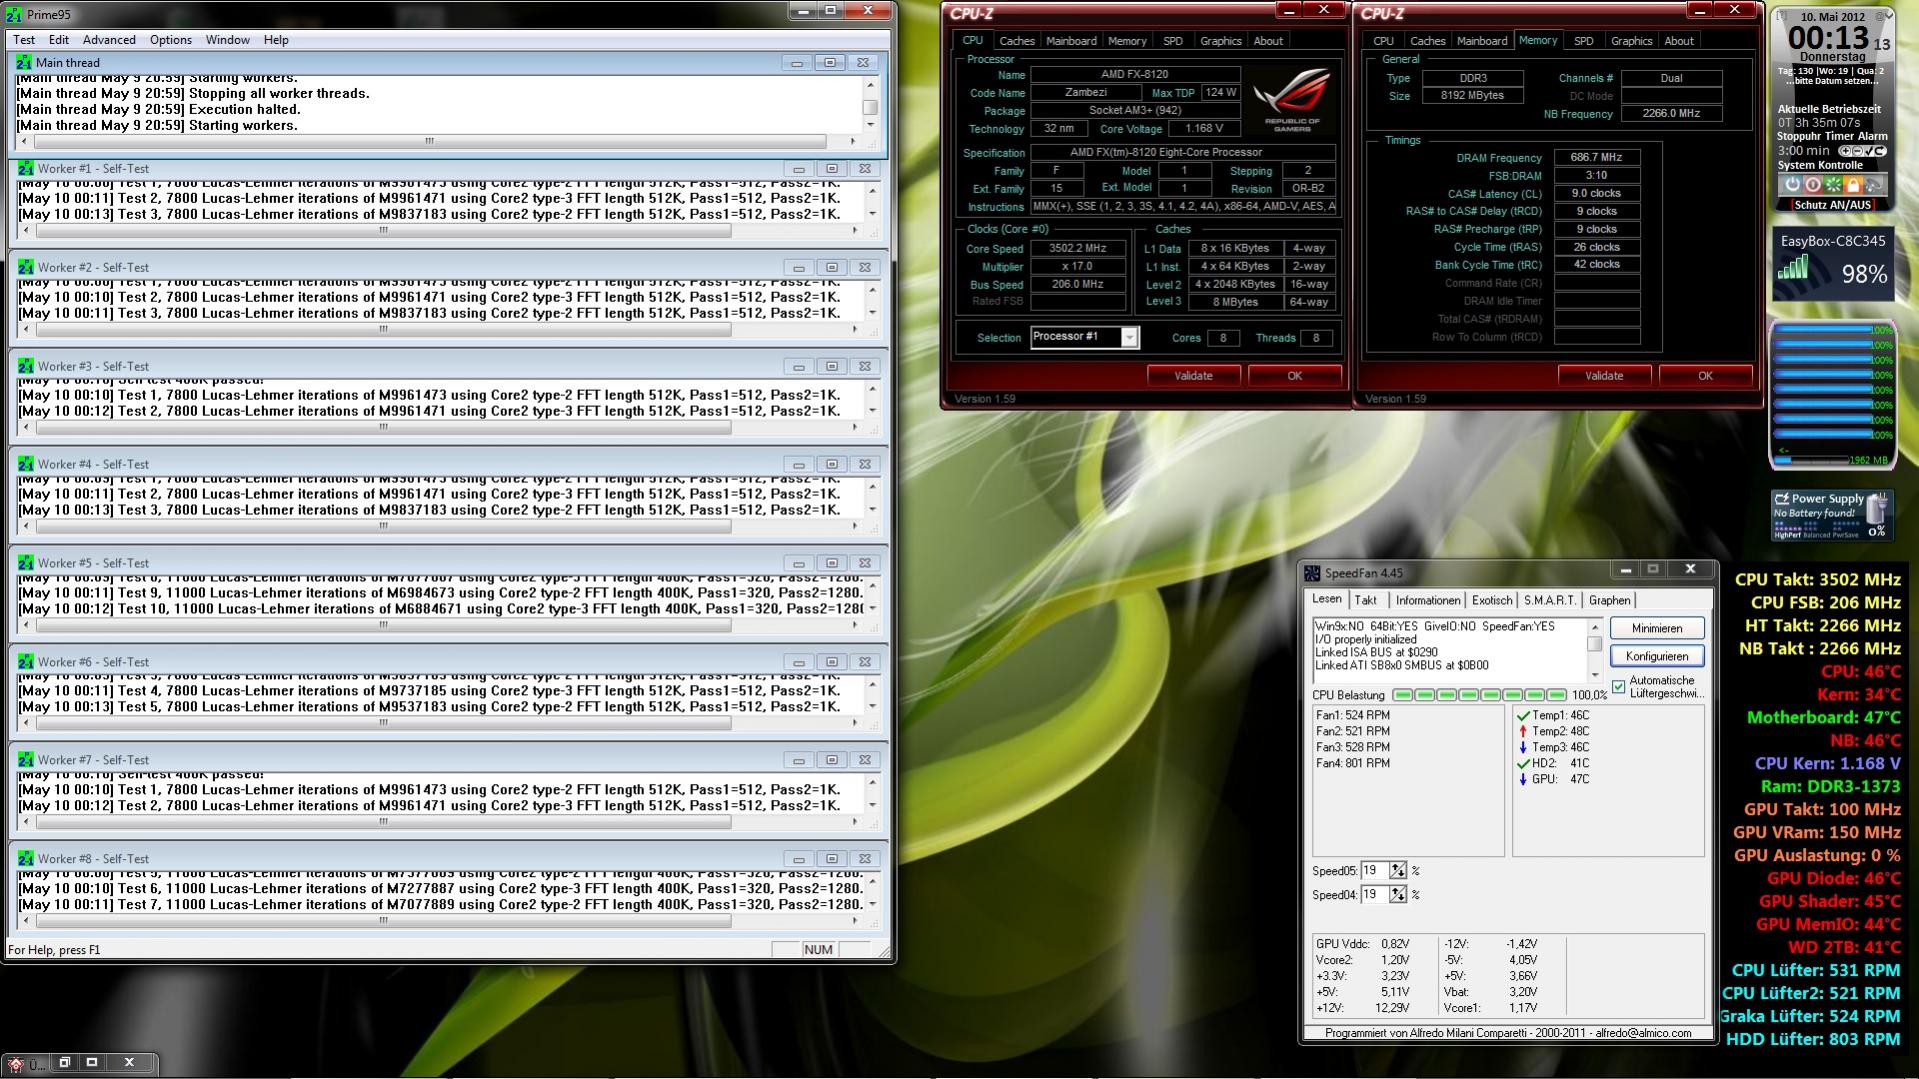1919x1079 pixels.
Task: Click the timer plus/minus control icons
Action: pos(1861,151)
